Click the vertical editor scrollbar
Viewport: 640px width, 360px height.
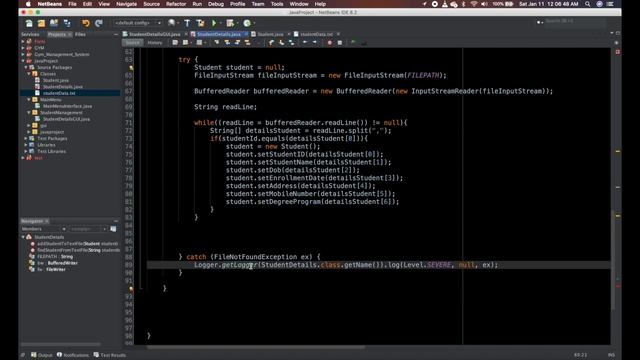(613, 260)
